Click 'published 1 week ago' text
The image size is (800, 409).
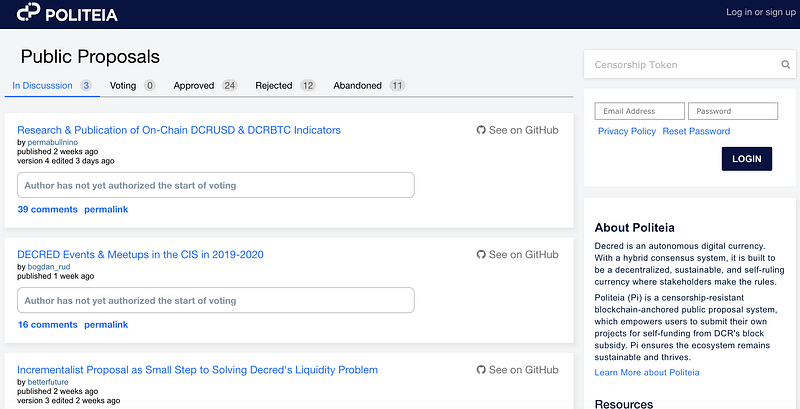pyautogui.click(x=56, y=276)
